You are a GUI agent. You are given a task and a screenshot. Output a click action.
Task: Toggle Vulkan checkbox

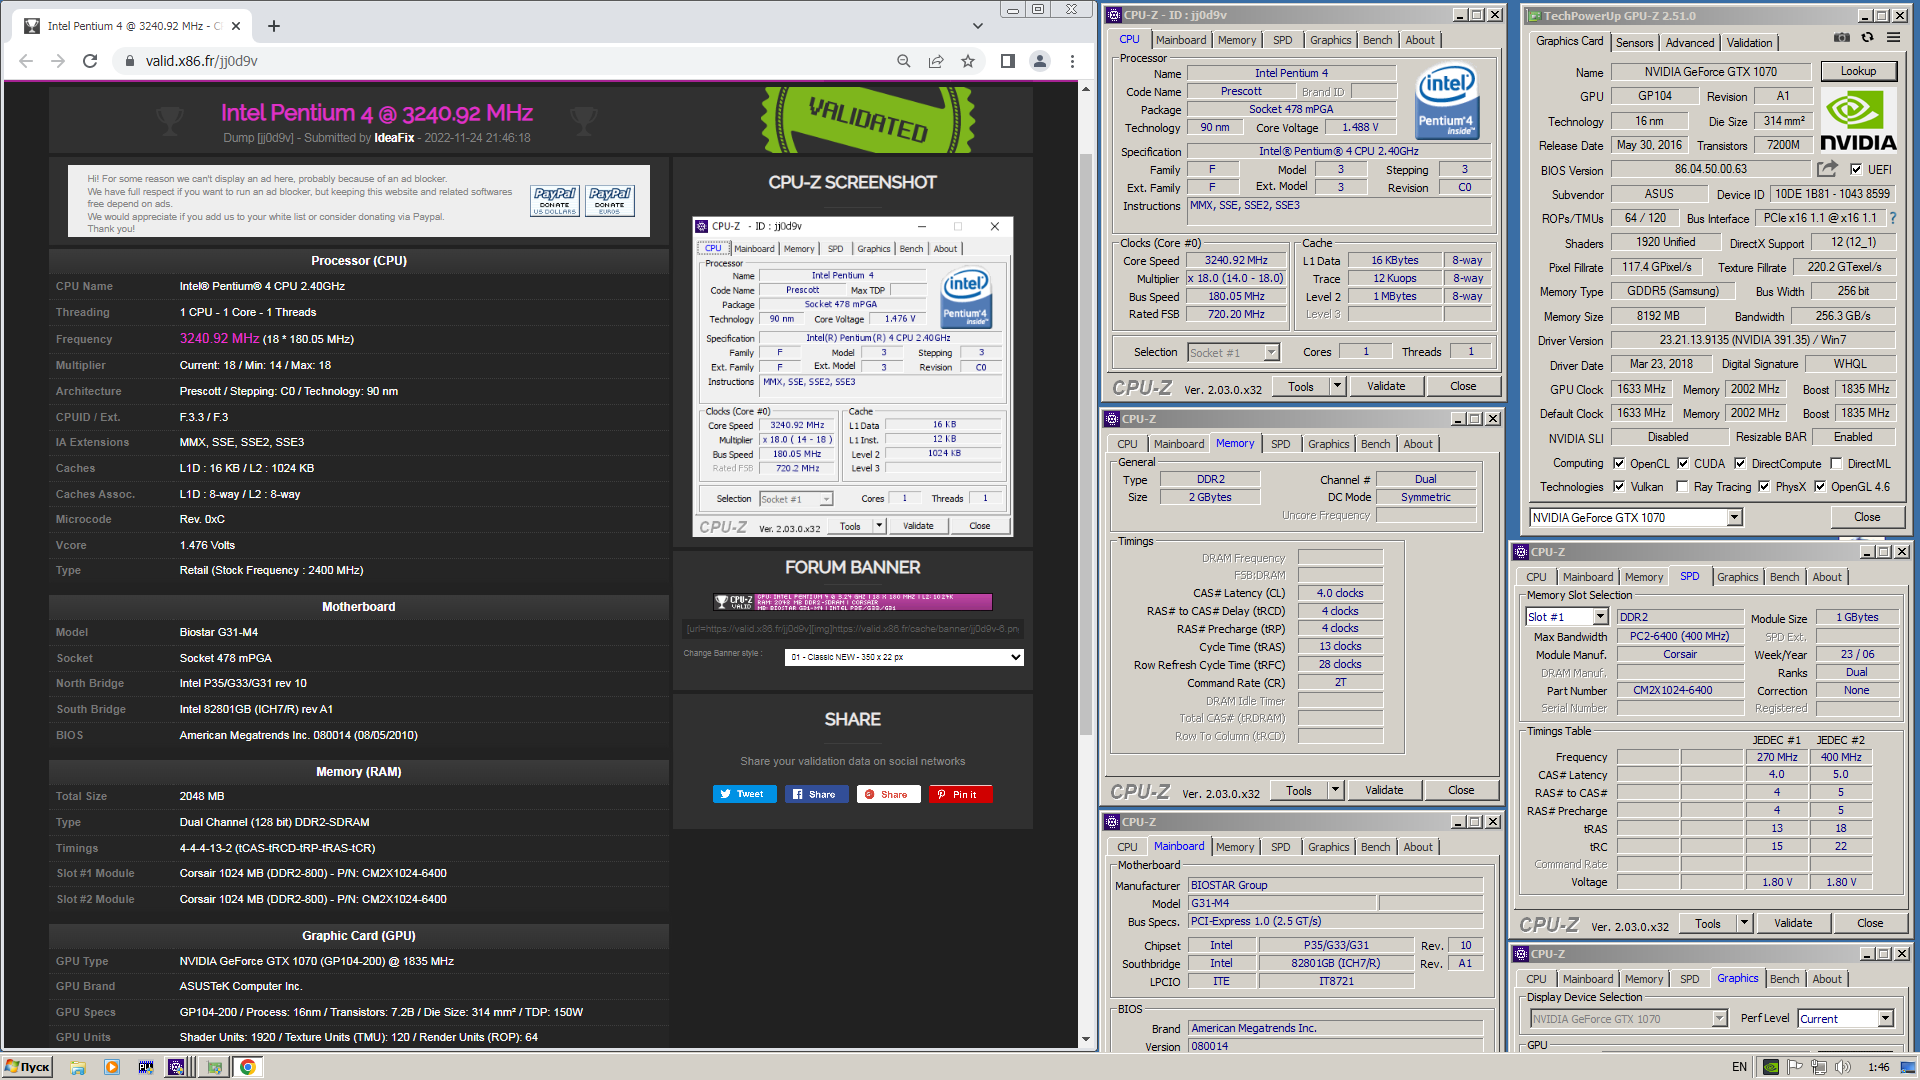tap(1619, 487)
